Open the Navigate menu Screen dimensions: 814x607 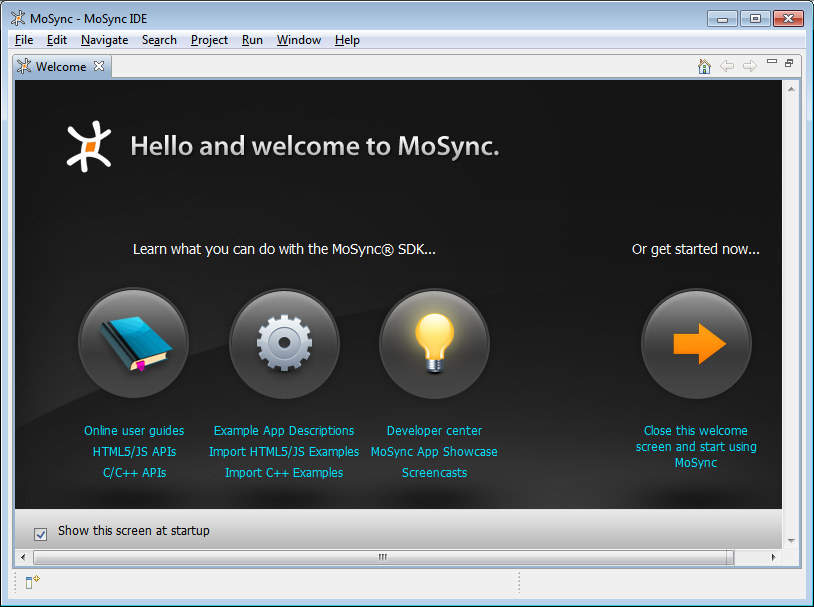pyautogui.click(x=104, y=40)
